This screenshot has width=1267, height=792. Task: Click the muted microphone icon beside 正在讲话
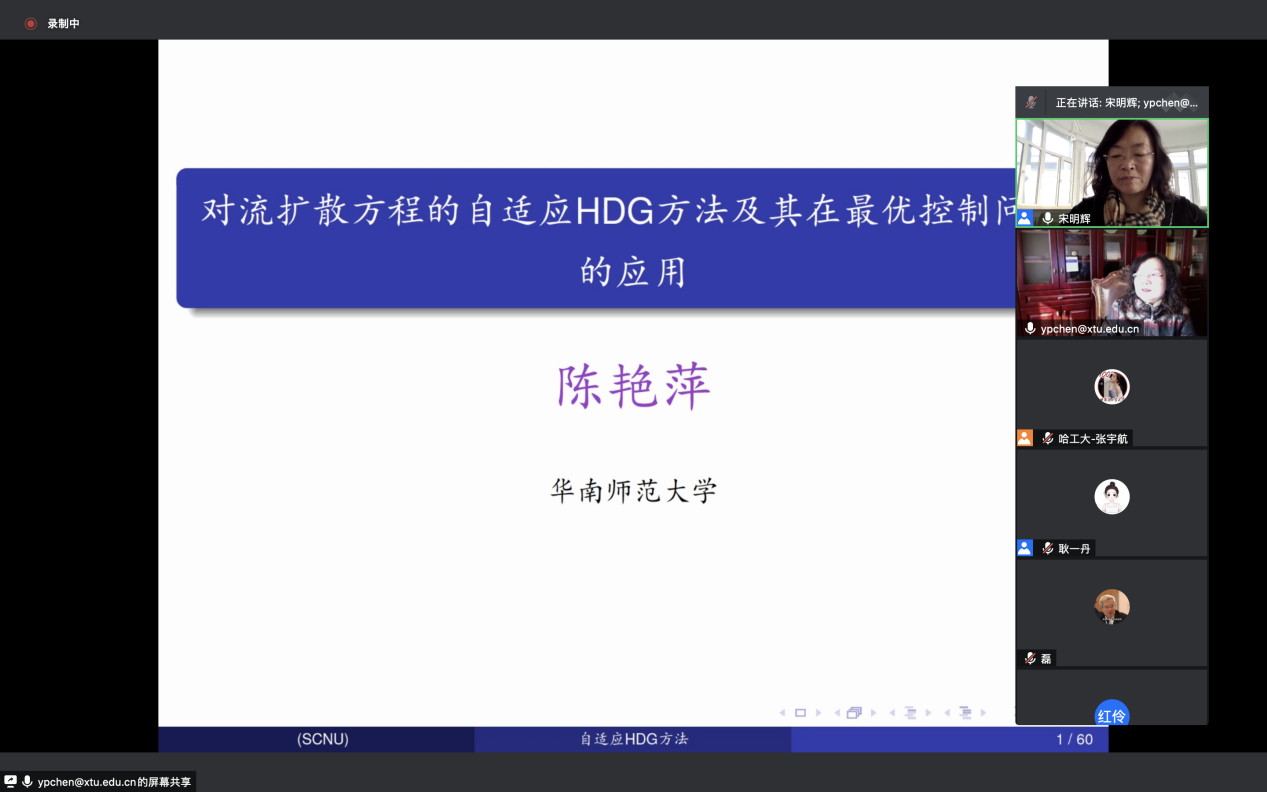point(1031,102)
